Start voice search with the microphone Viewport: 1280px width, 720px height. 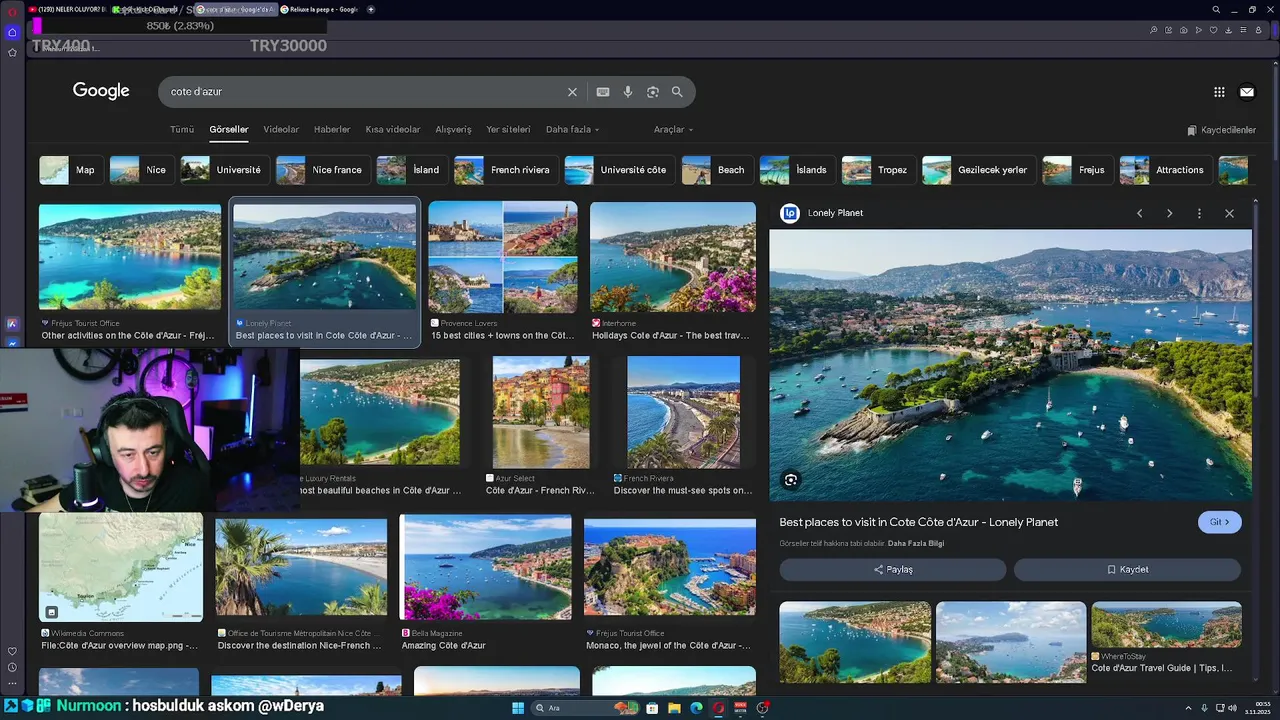(628, 92)
